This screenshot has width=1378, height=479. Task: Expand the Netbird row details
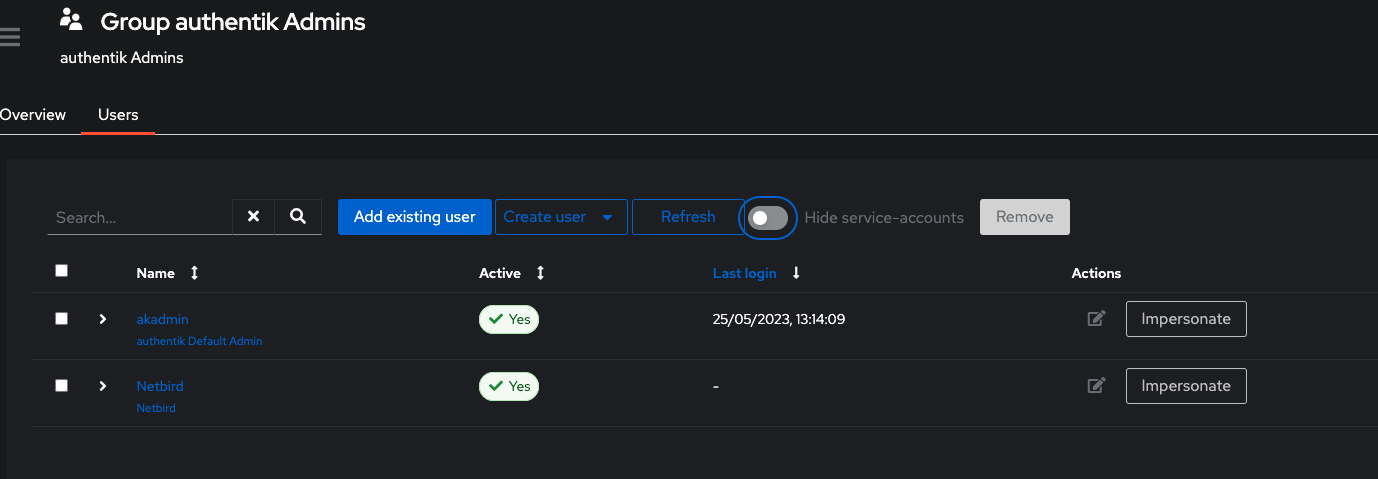point(102,386)
